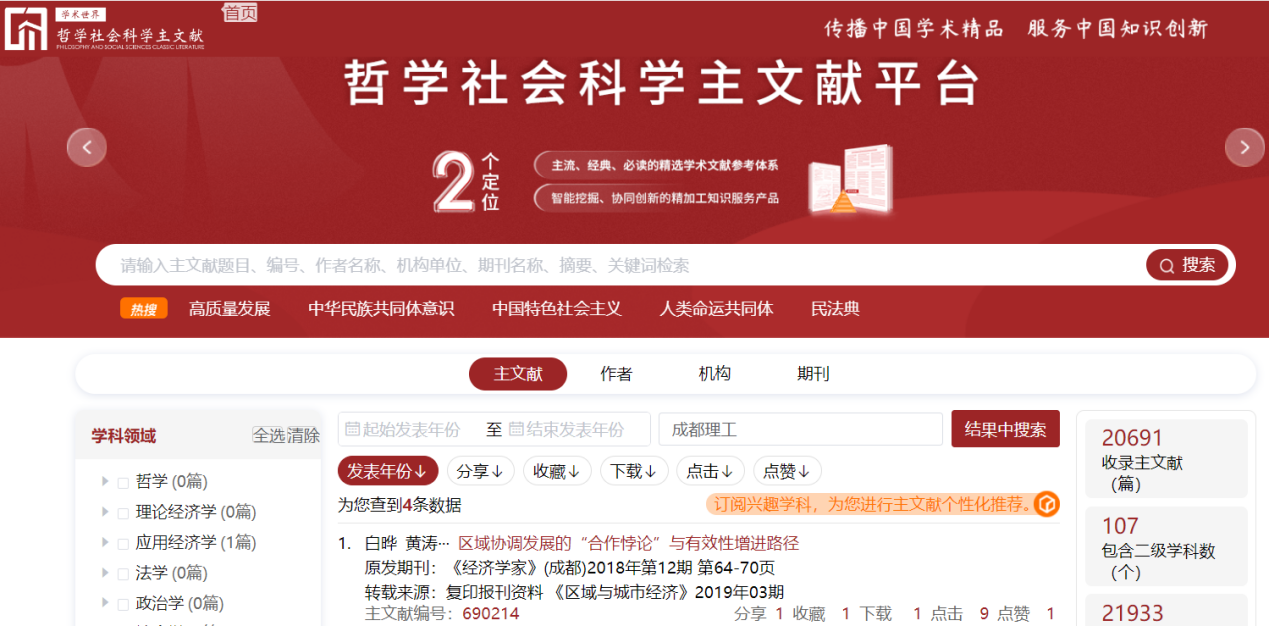Go to previous banner slide arrow

point(87,148)
